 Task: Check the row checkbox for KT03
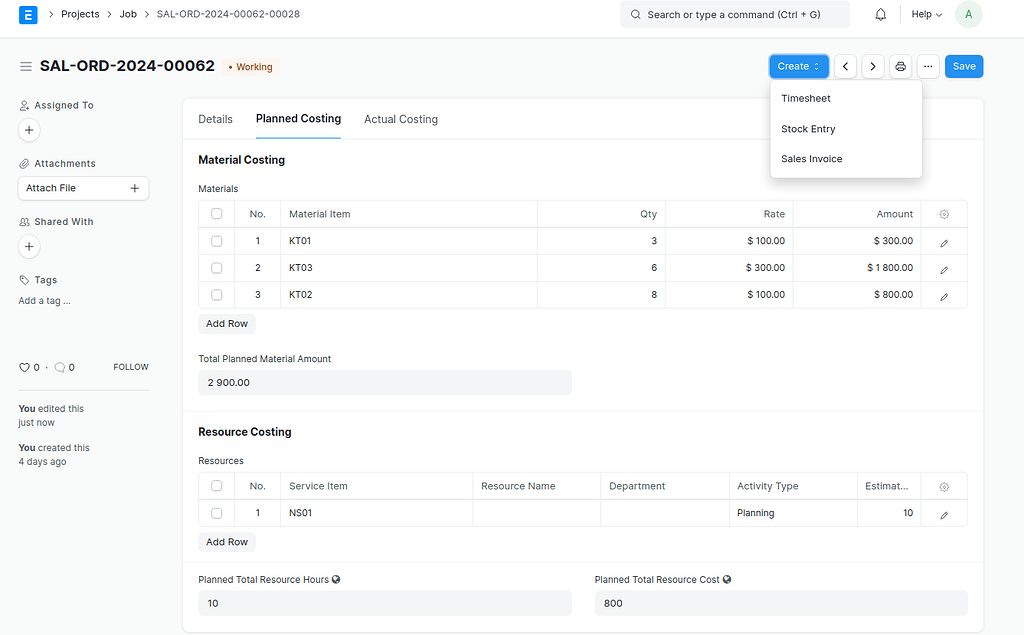216,268
